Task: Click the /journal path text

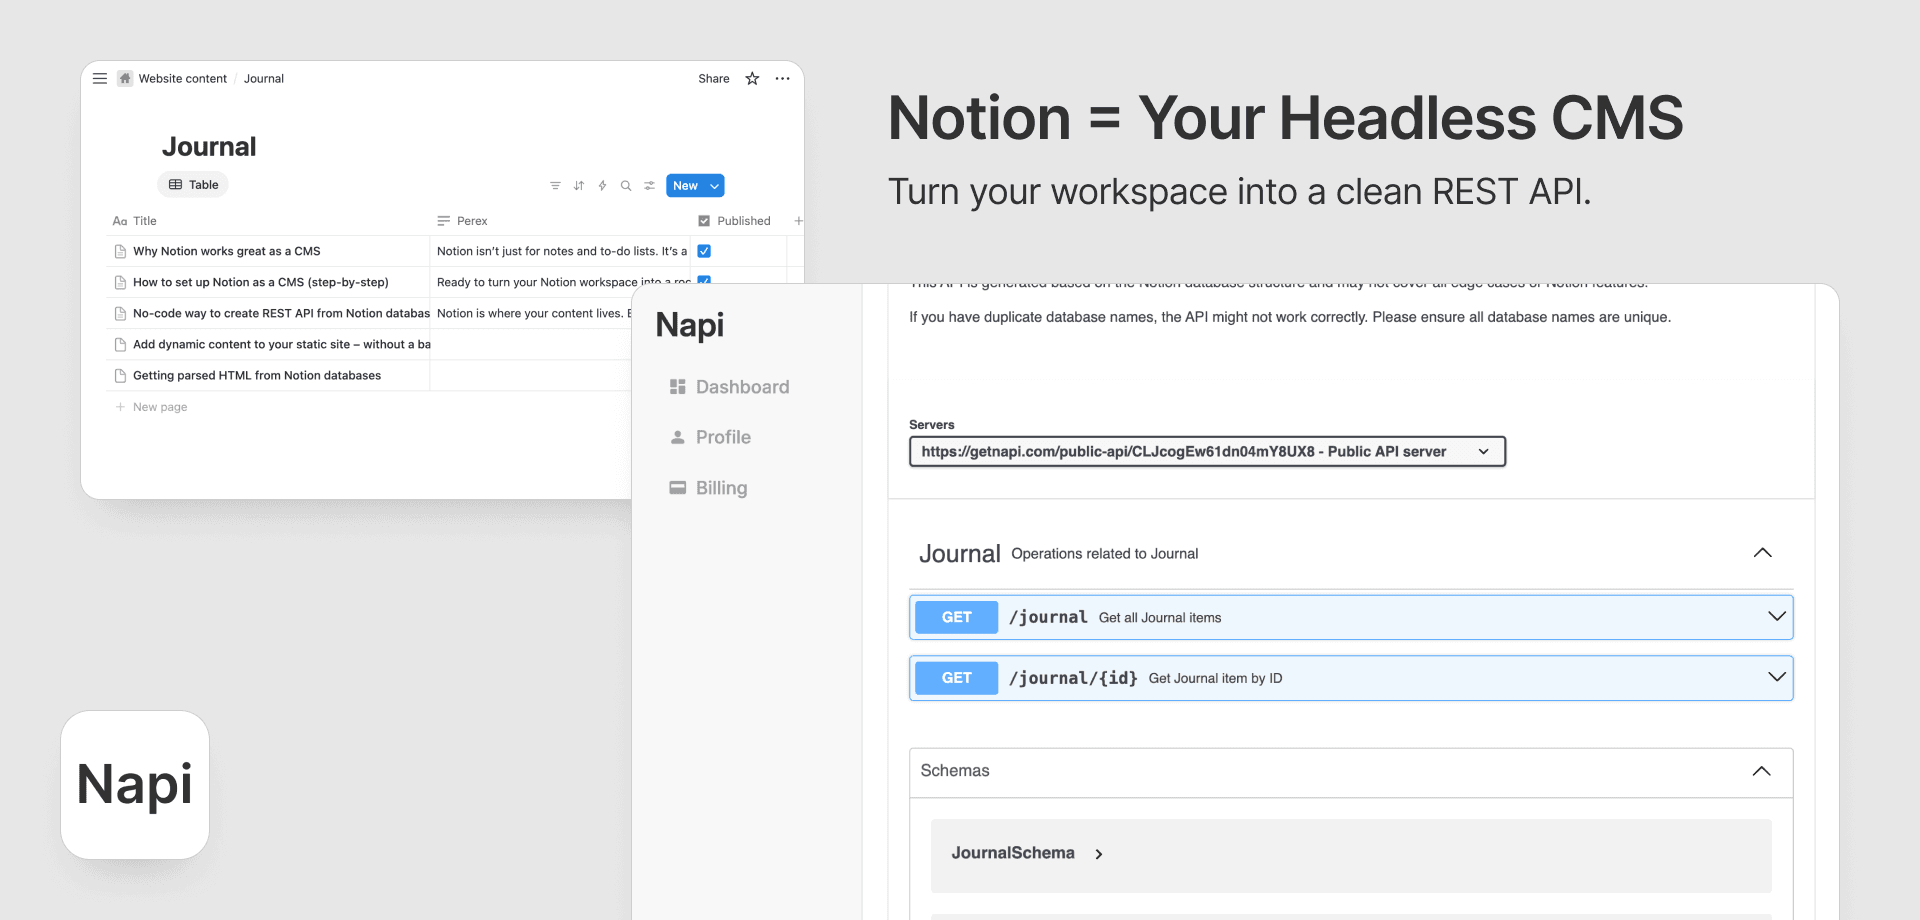Action: pos(1048,618)
